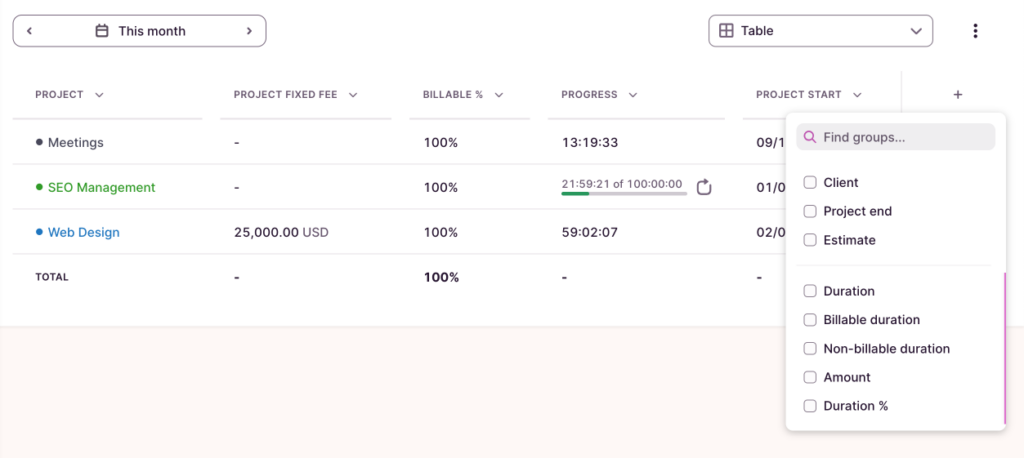Open the three-dot more options menu
The width and height of the screenshot is (1024, 458).
point(975,31)
